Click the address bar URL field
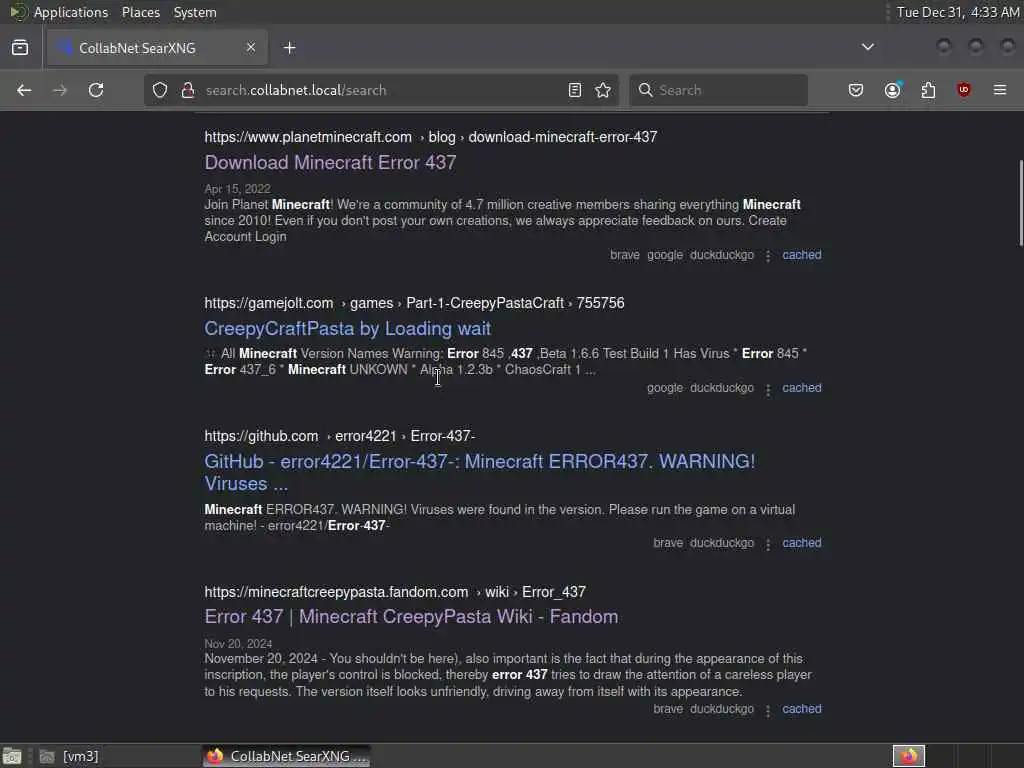Image resolution: width=1024 pixels, height=768 pixels. (x=382, y=90)
